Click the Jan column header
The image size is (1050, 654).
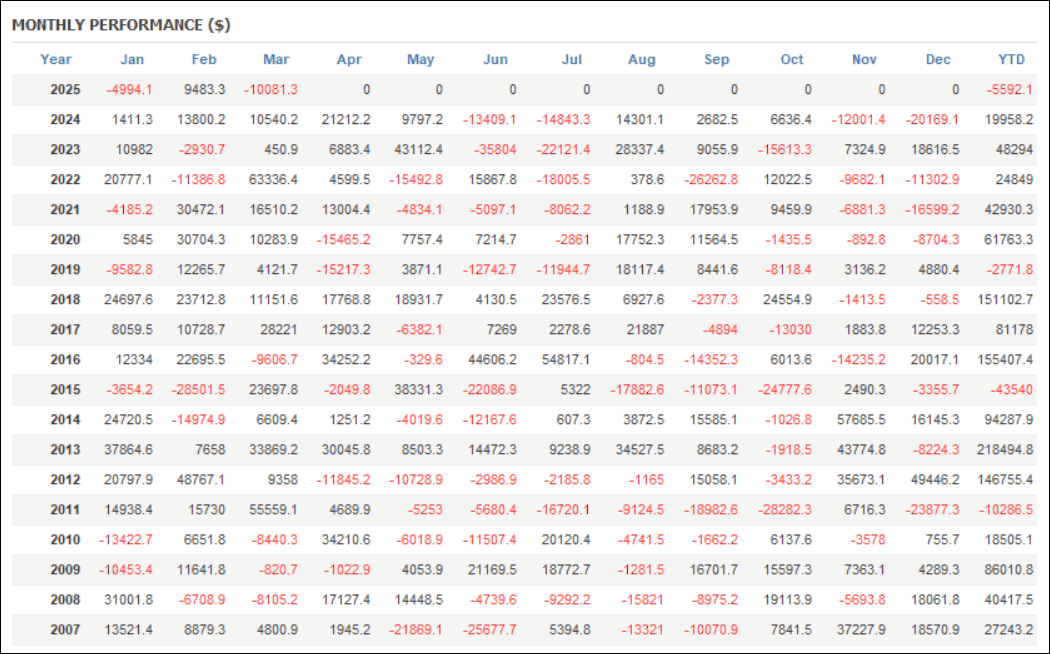[132, 60]
